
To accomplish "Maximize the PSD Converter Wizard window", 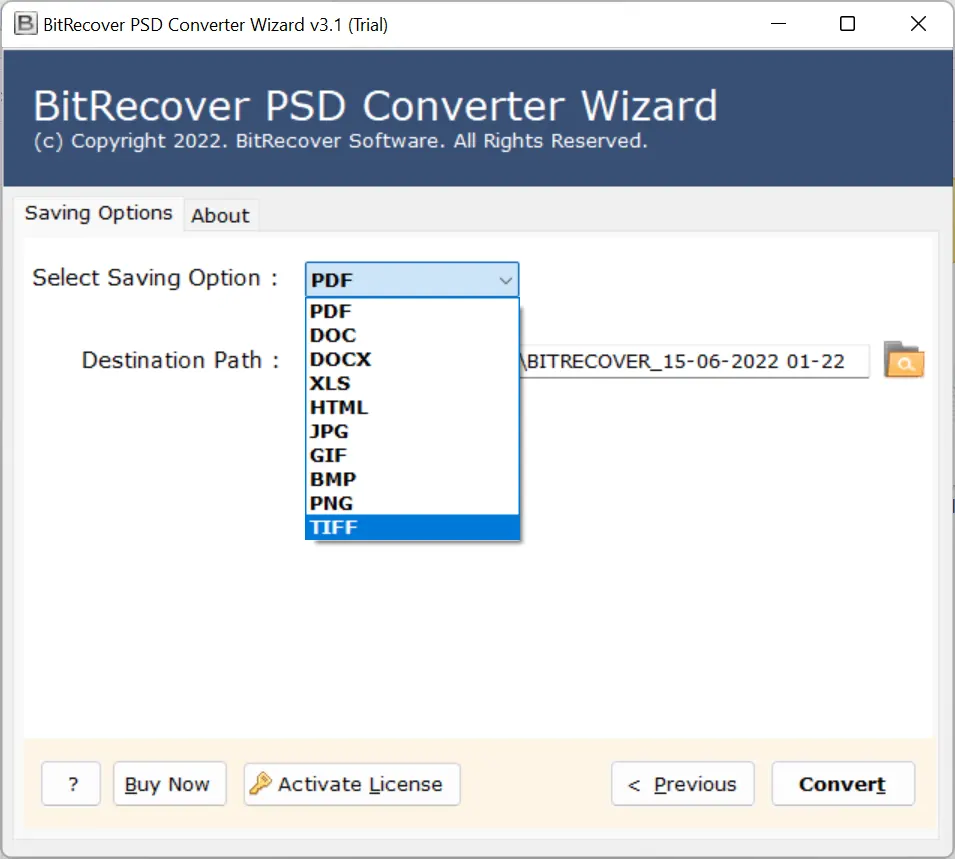I will point(847,24).
